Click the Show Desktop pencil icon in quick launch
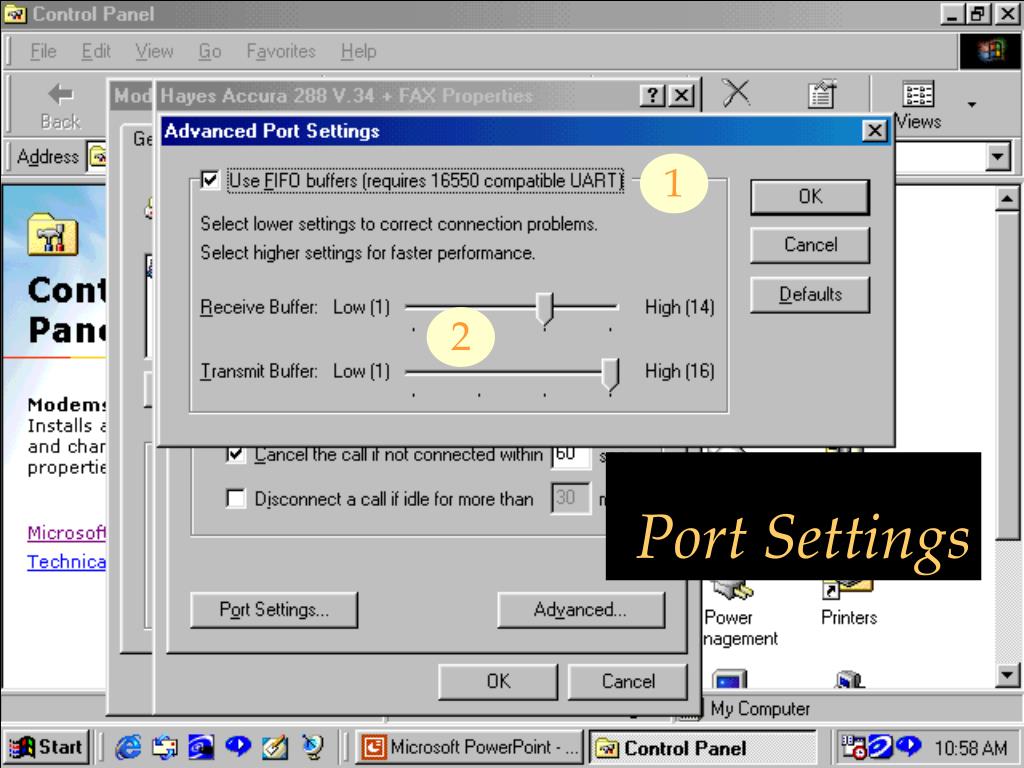 pos(275,746)
